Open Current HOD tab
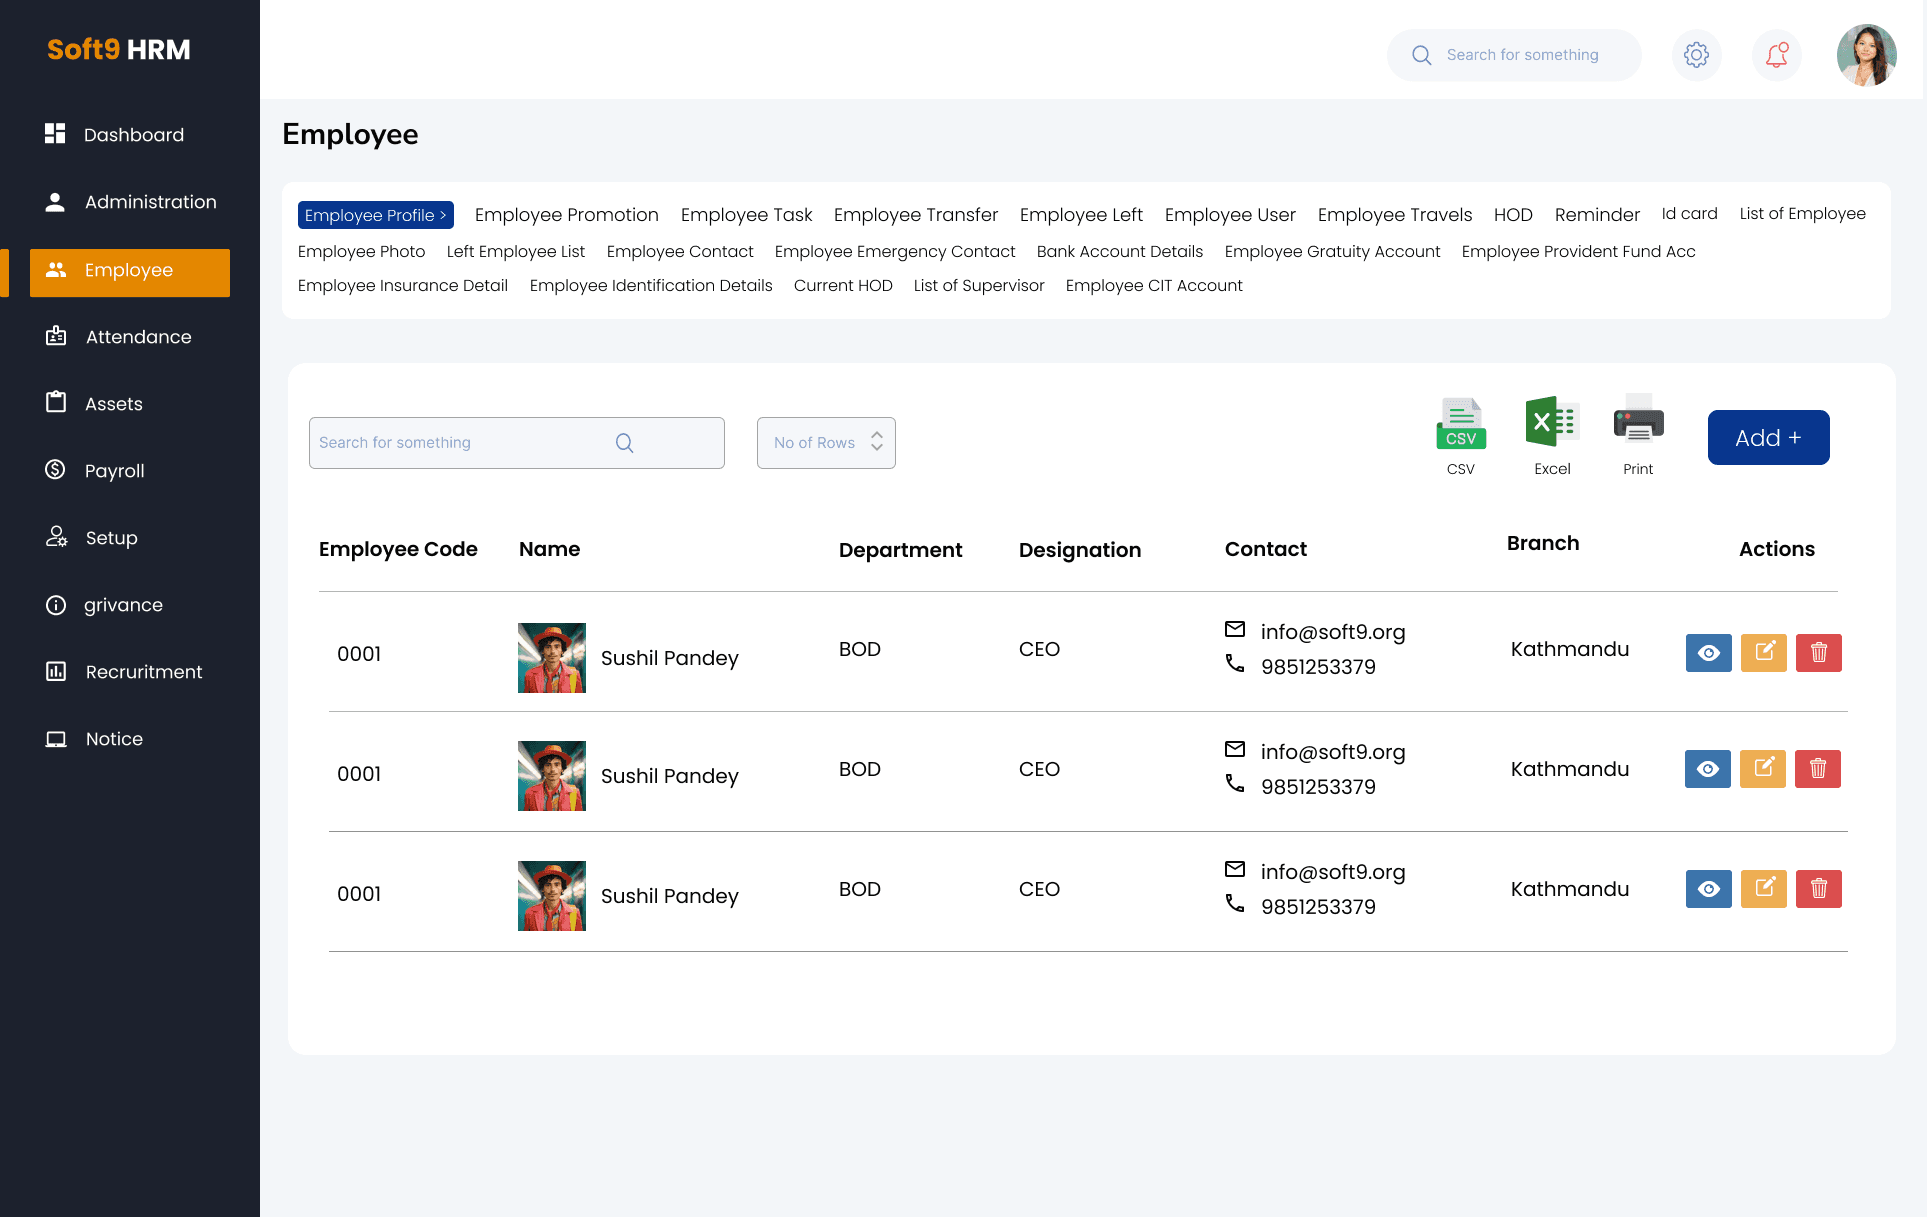Screen dimensions: 1927x1217 click(843, 286)
